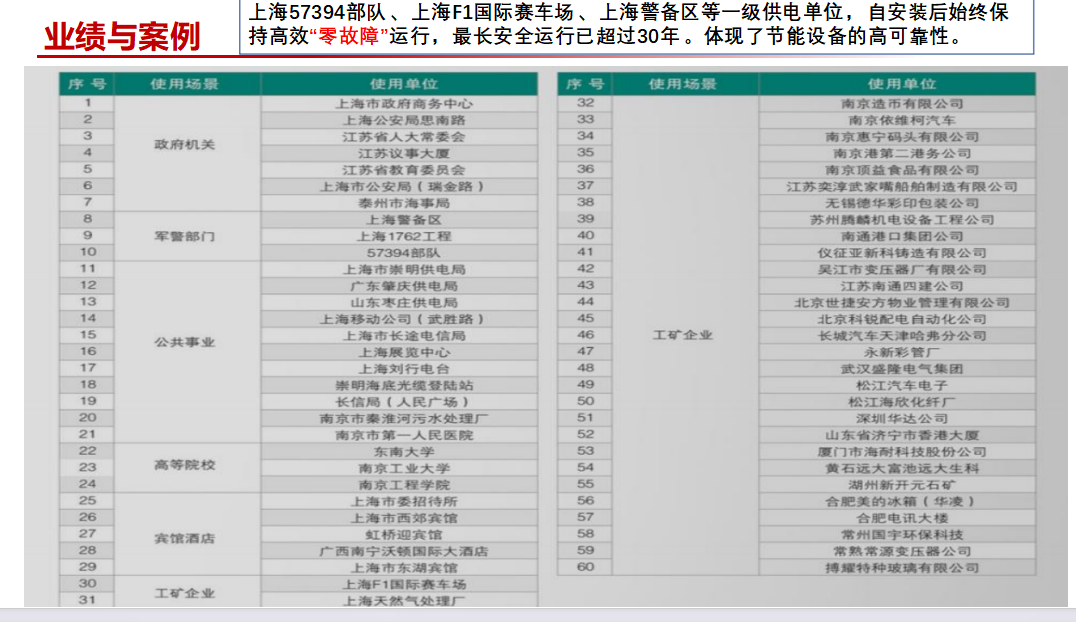Click 南通港口集团公司
Screen dimensions: 1076x622
(902, 236)
